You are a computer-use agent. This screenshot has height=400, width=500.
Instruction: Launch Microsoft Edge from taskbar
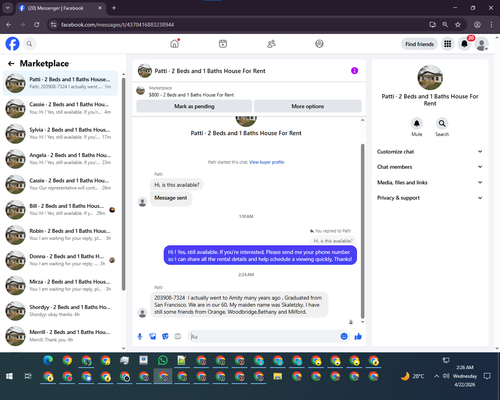pyautogui.click(x=48, y=360)
